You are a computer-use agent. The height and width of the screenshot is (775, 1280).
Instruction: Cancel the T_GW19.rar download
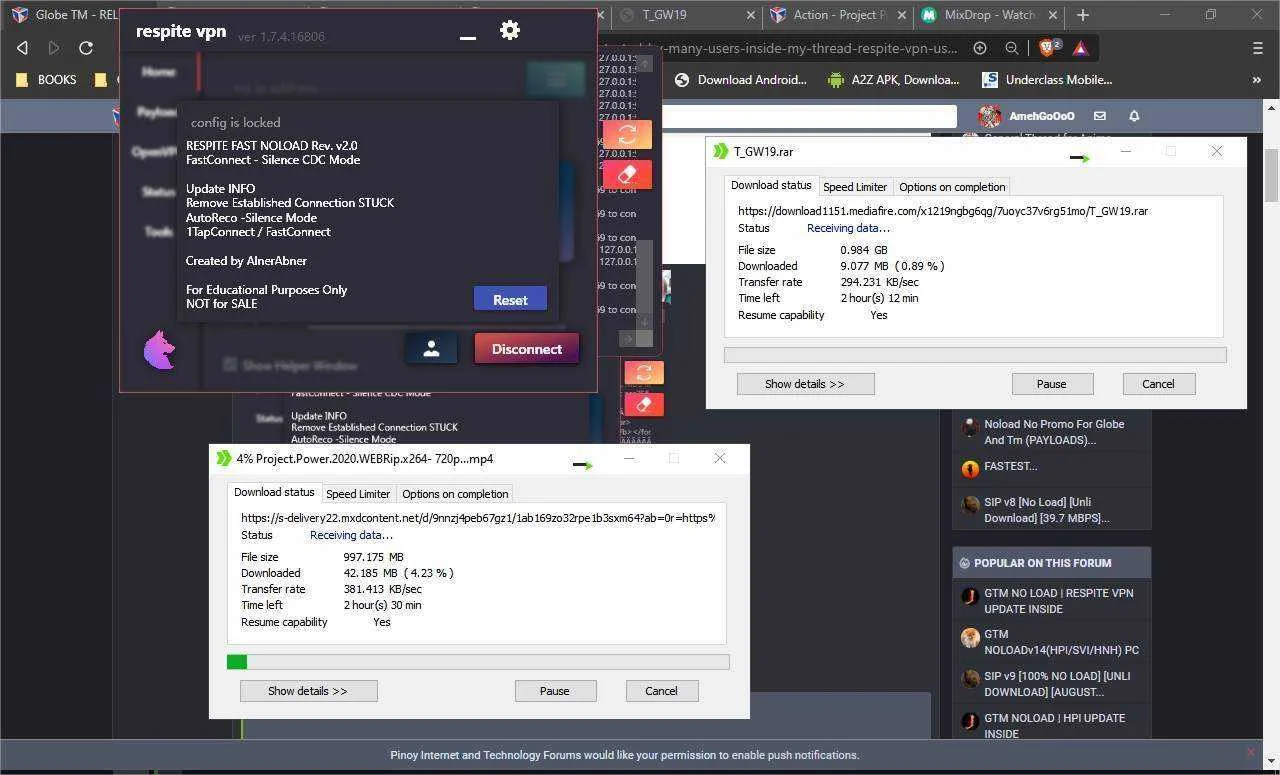tap(1158, 384)
